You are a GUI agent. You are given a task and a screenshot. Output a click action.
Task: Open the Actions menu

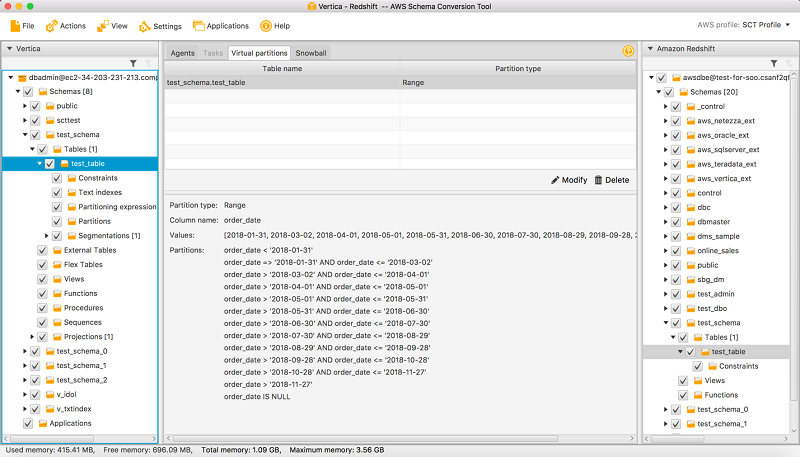click(66, 26)
